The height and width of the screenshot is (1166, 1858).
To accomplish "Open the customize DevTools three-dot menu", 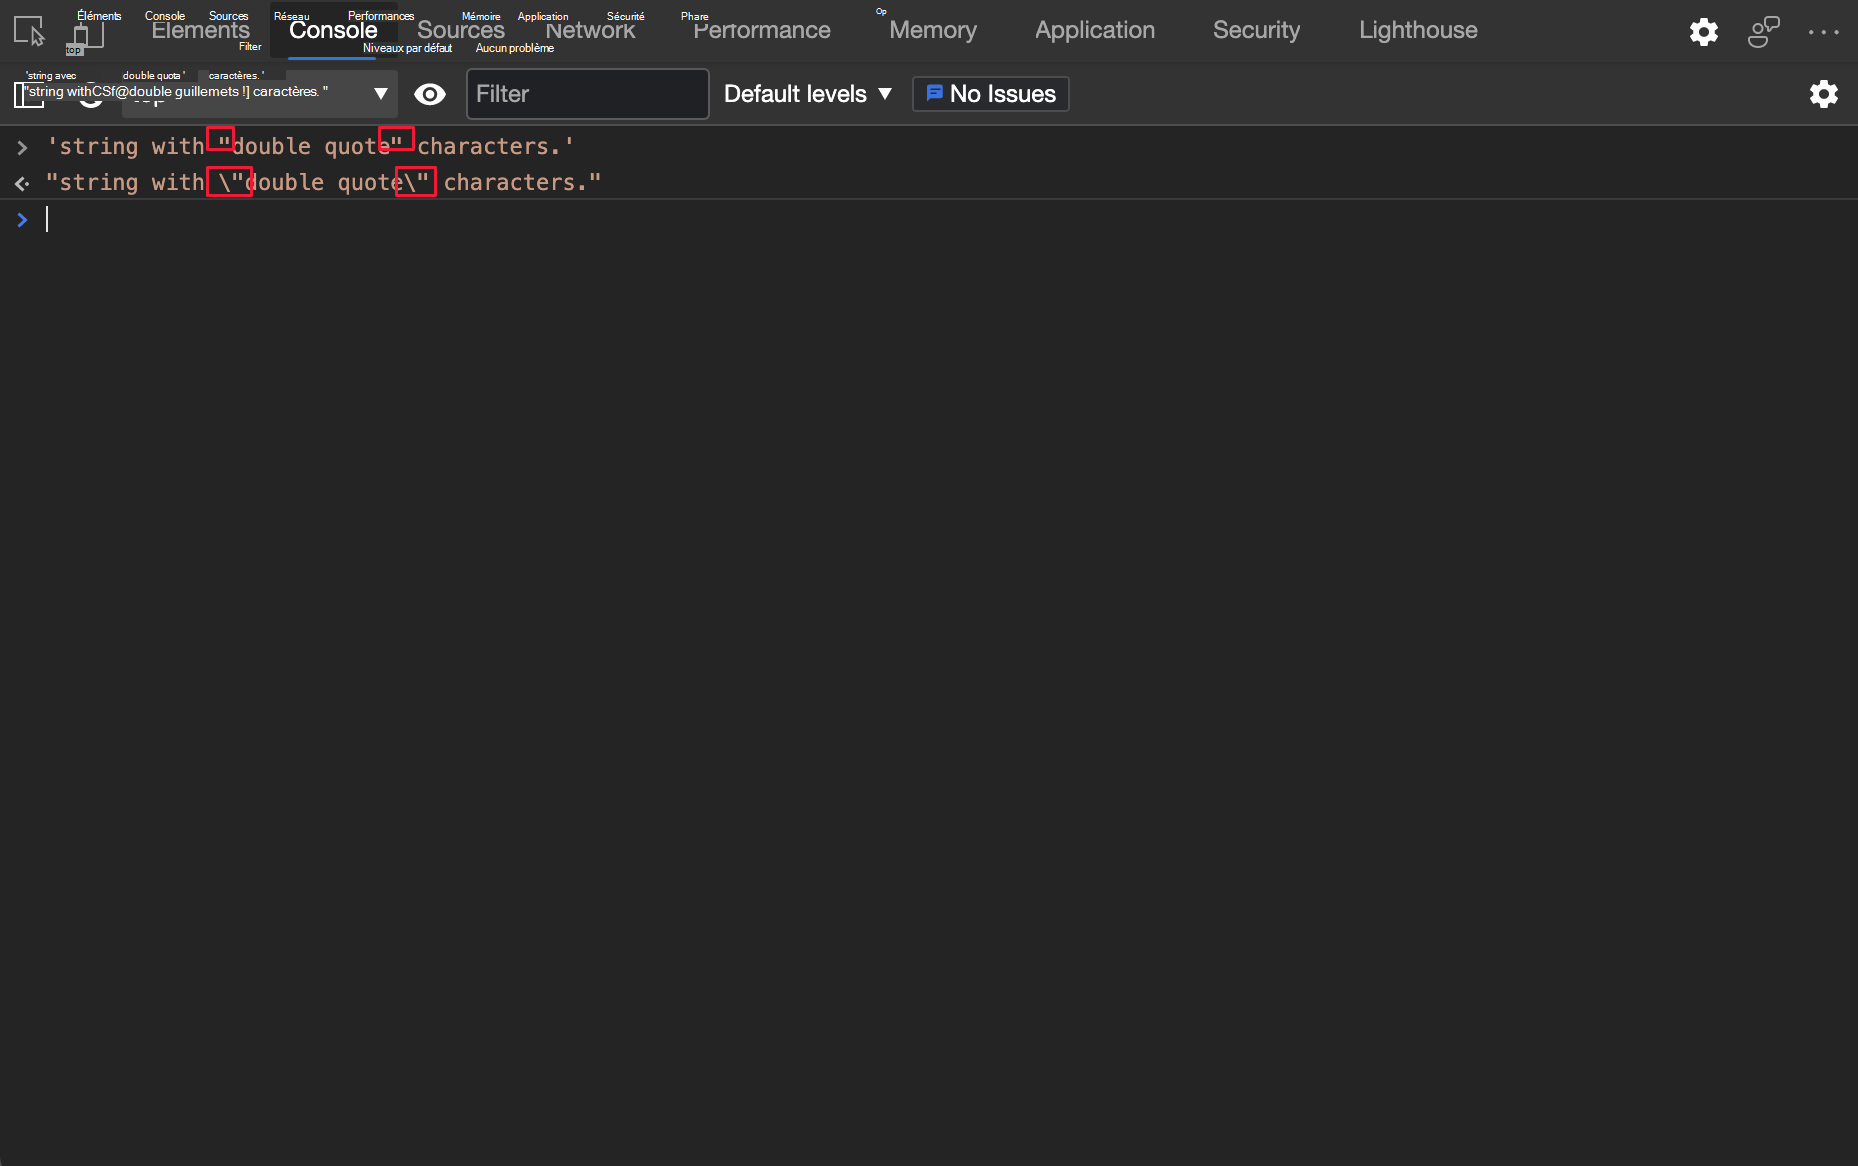I will (1825, 31).
